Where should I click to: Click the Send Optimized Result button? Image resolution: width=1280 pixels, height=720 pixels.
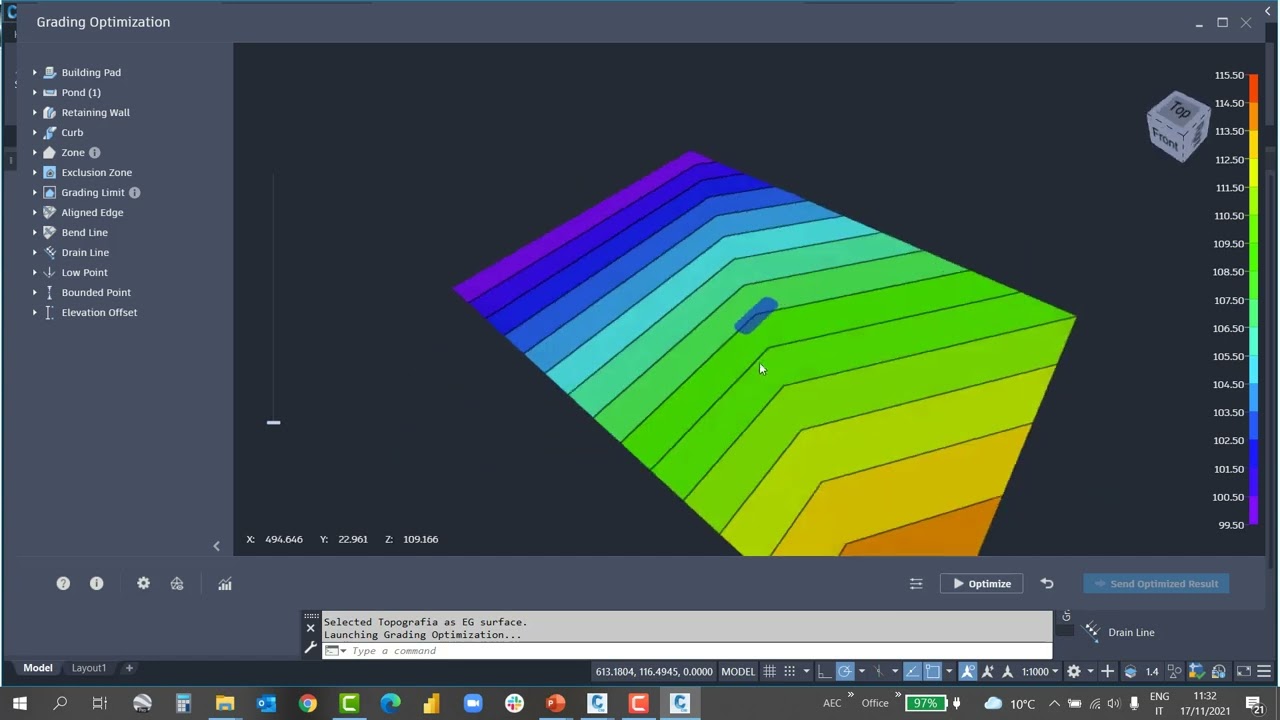click(x=1156, y=584)
